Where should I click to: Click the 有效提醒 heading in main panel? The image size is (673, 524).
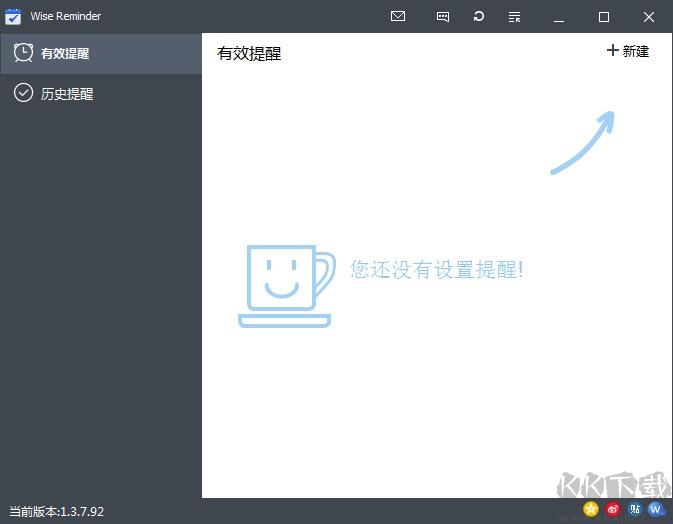[249, 54]
